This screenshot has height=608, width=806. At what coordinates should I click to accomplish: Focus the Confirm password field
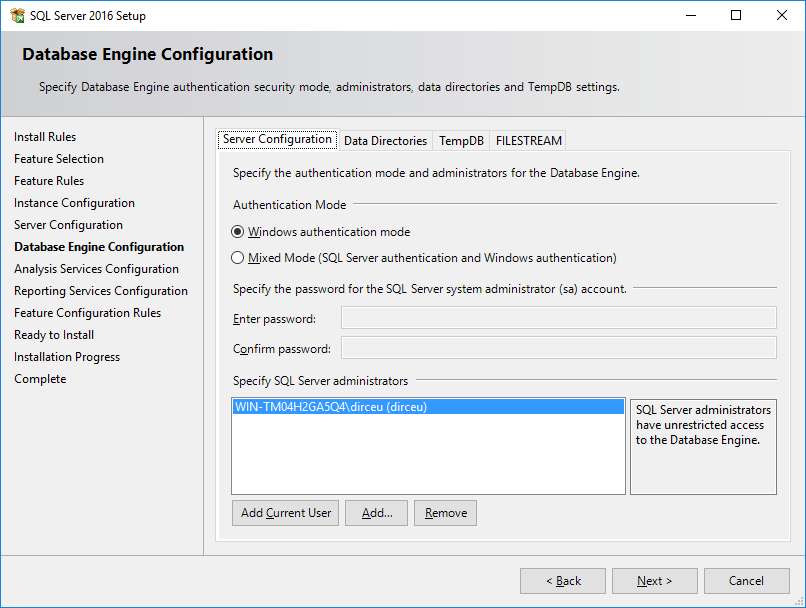(x=559, y=348)
